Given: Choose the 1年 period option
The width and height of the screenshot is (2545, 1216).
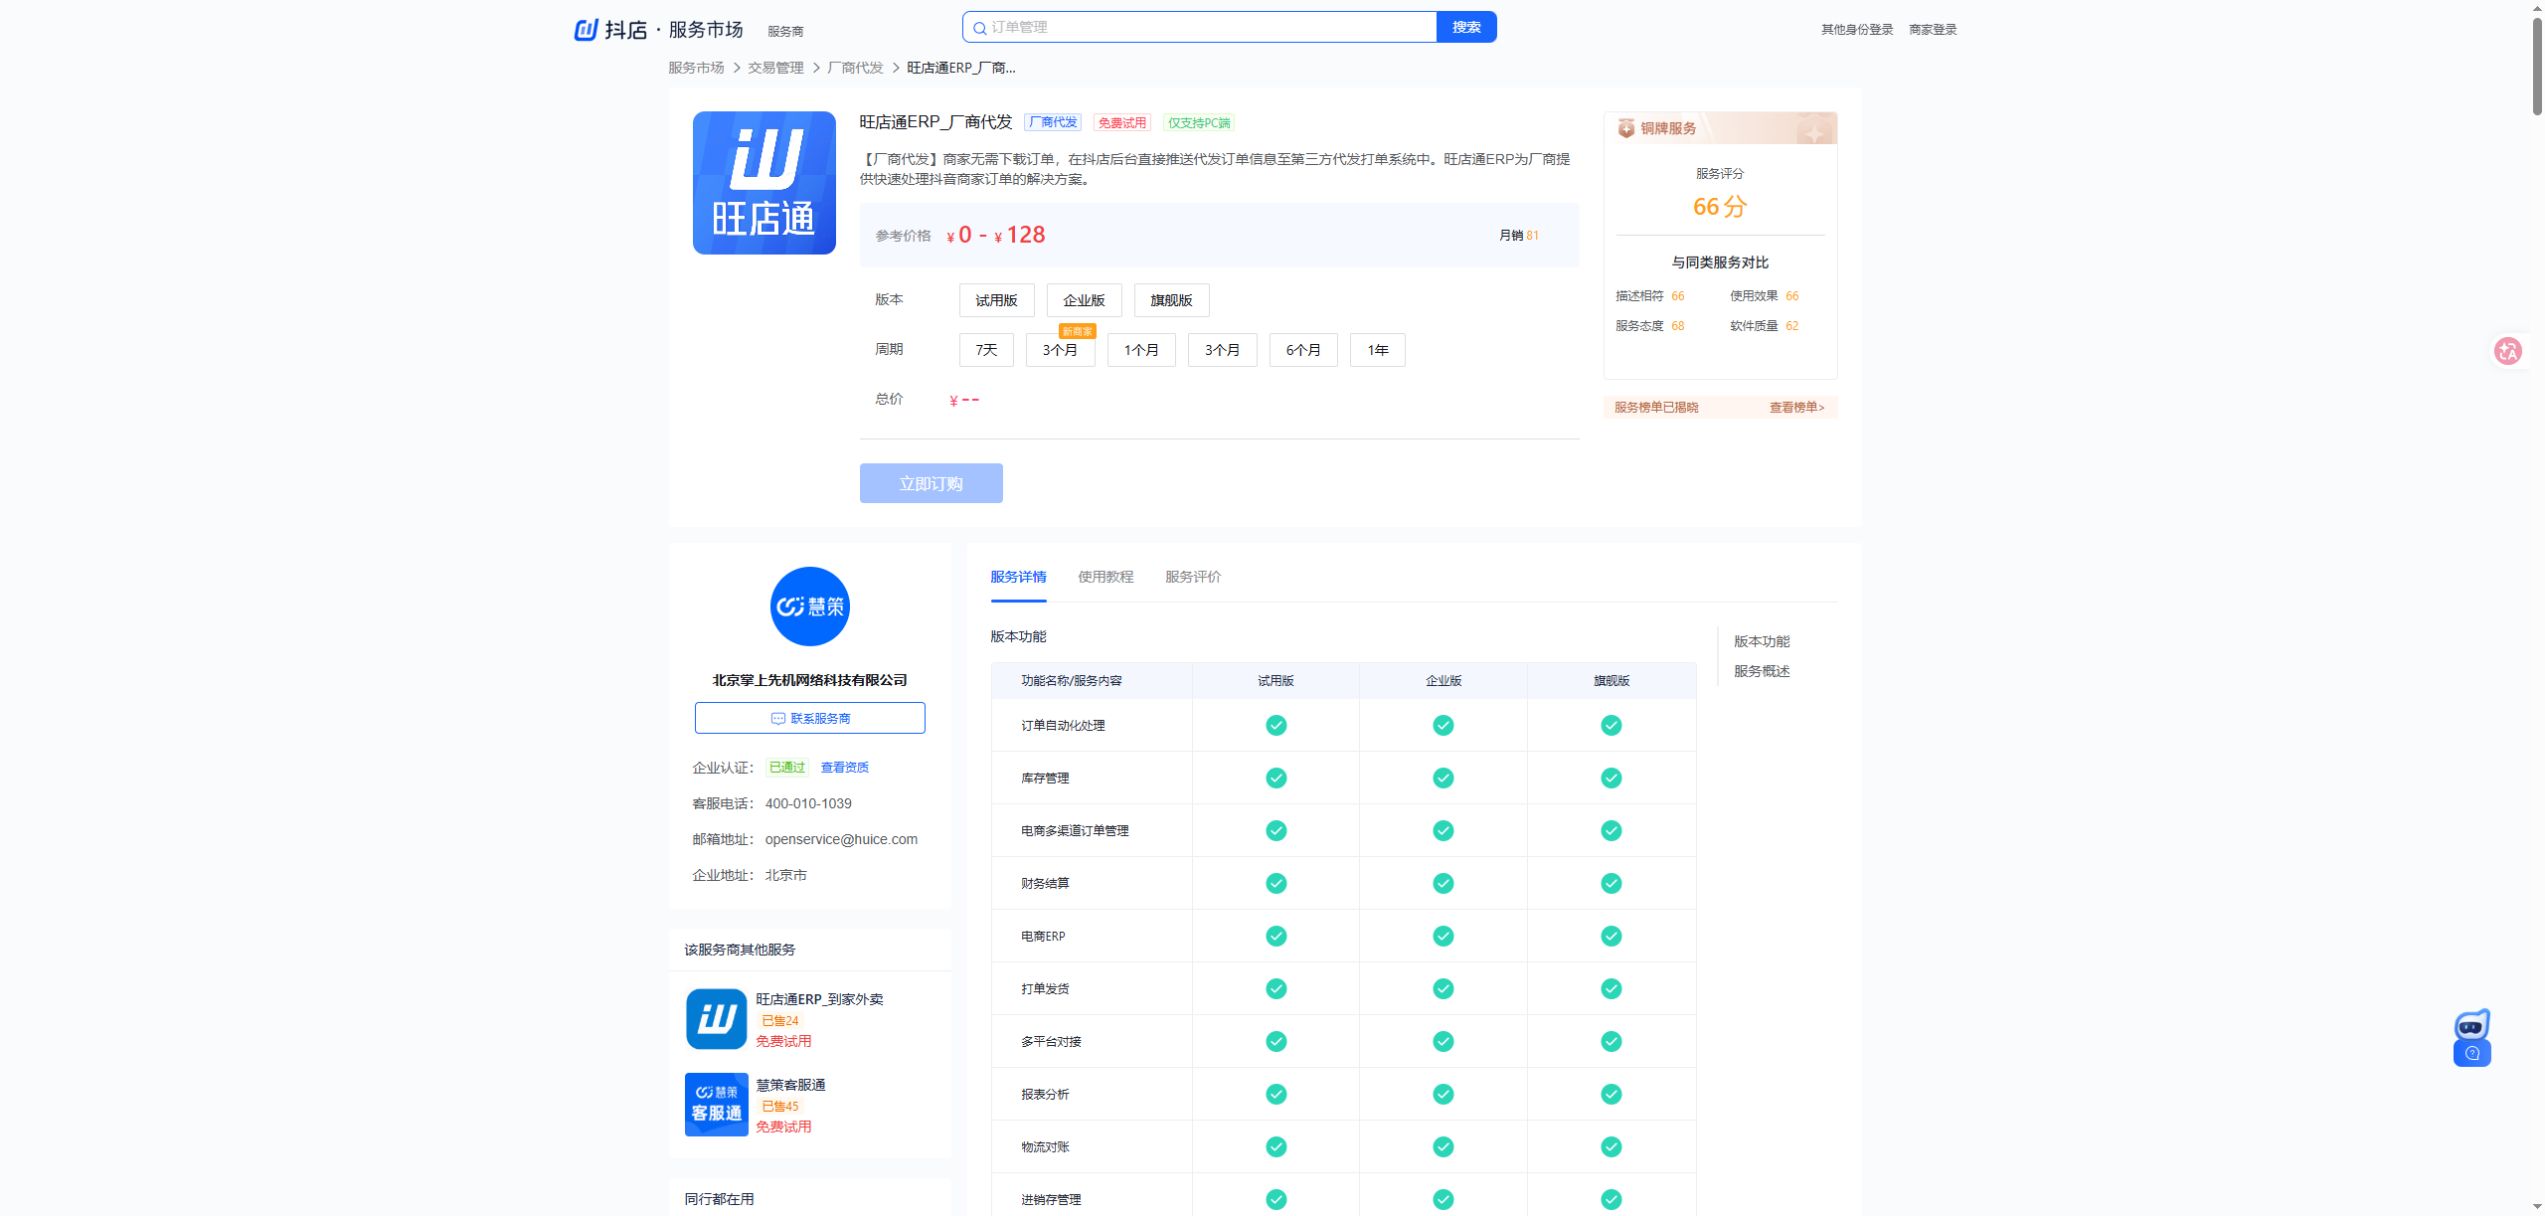Looking at the screenshot, I should 1377,350.
